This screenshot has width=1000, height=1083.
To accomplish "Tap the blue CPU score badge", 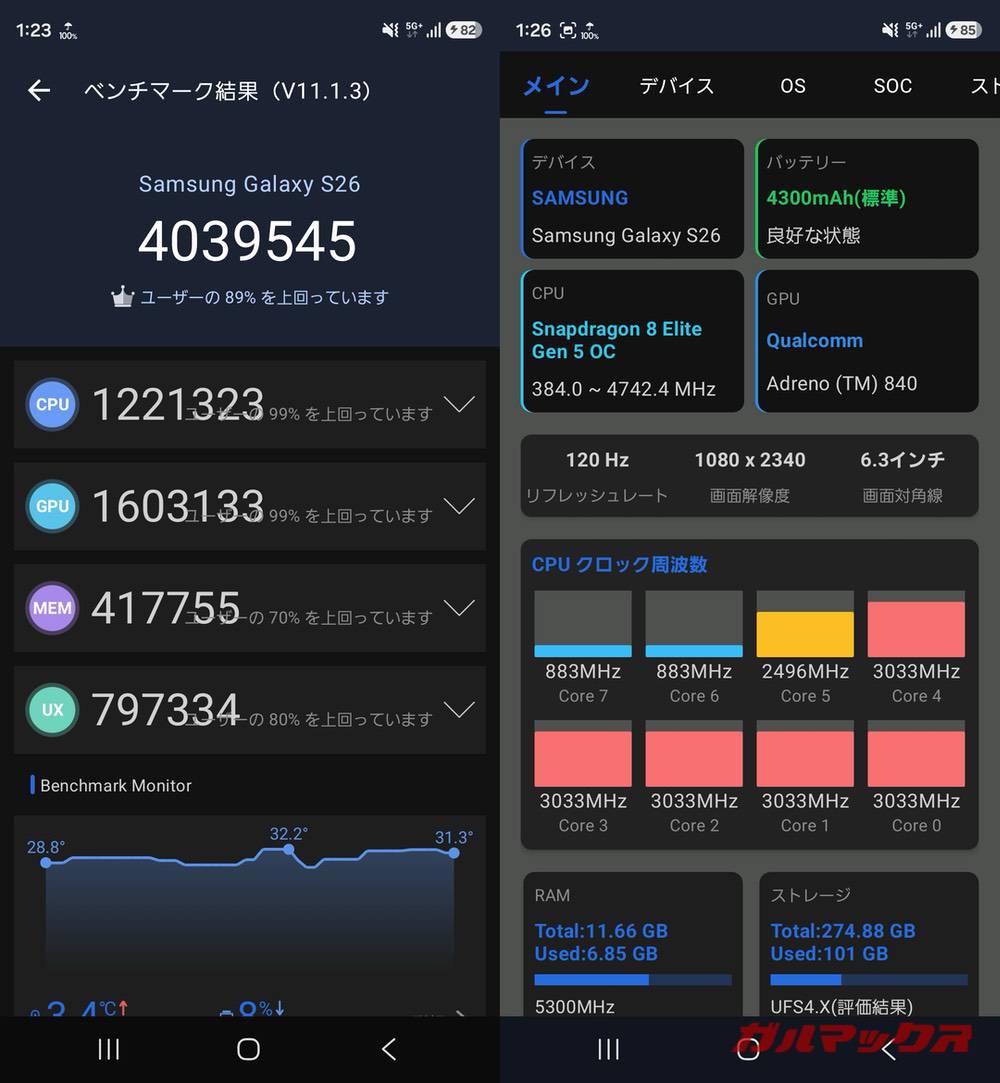I will 52,404.
